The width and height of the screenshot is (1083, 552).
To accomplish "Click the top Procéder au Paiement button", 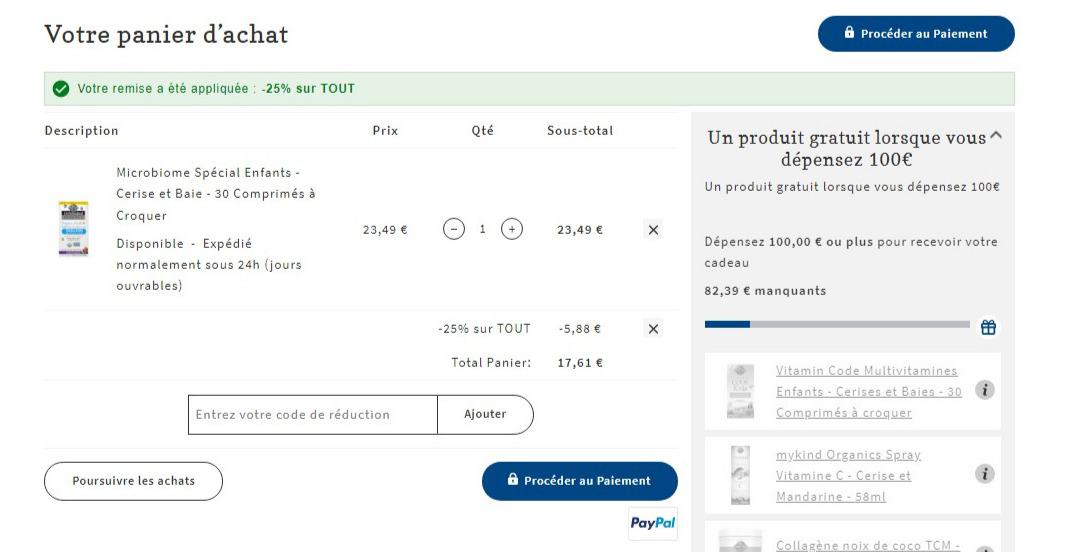I will tap(916, 34).
